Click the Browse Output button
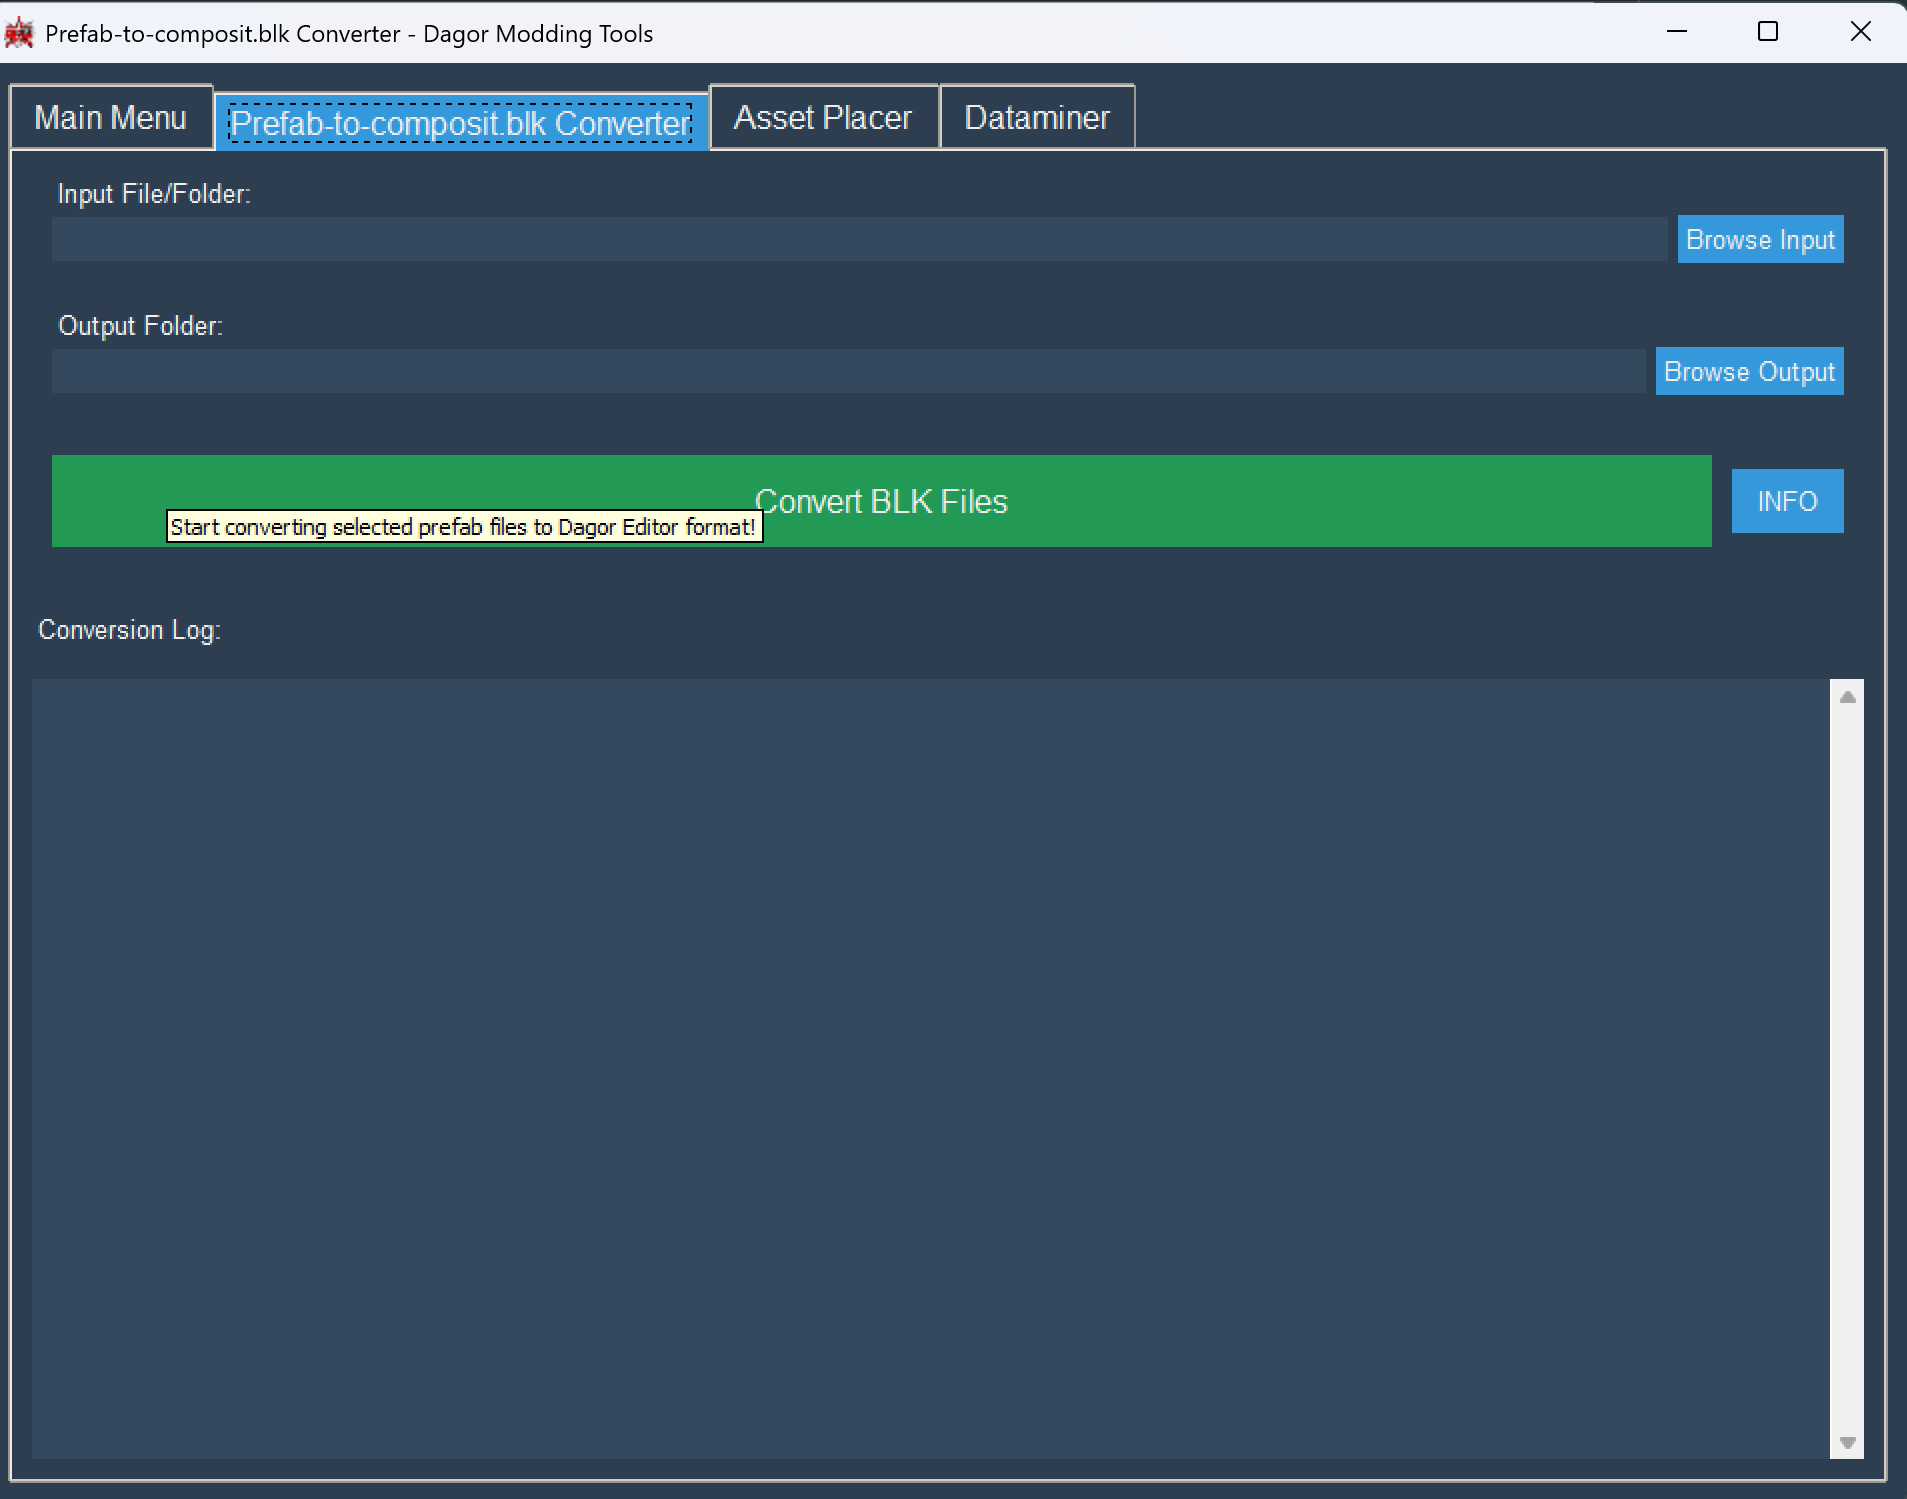This screenshot has width=1907, height=1499. pyautogui.click(x=1749, y=372)
